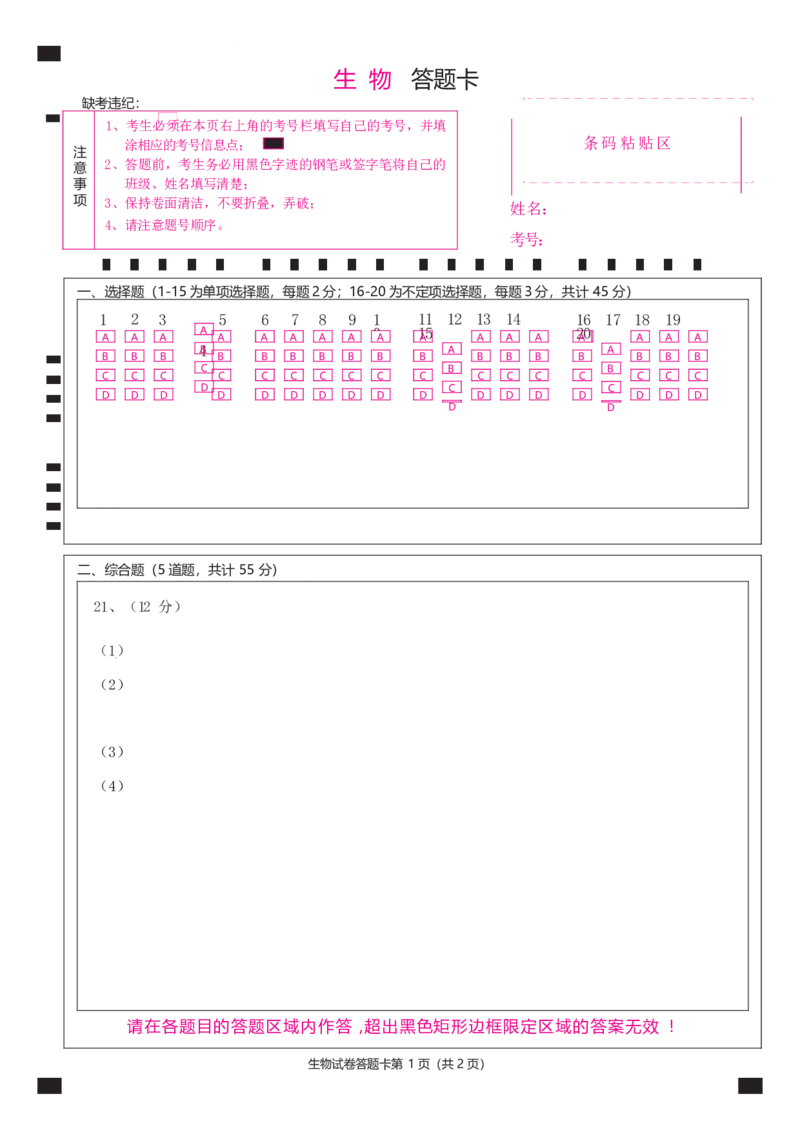The image size is (800, 1132).
Task: Click the left magenta triangle below the bubbles
Action: coord(452,406)
